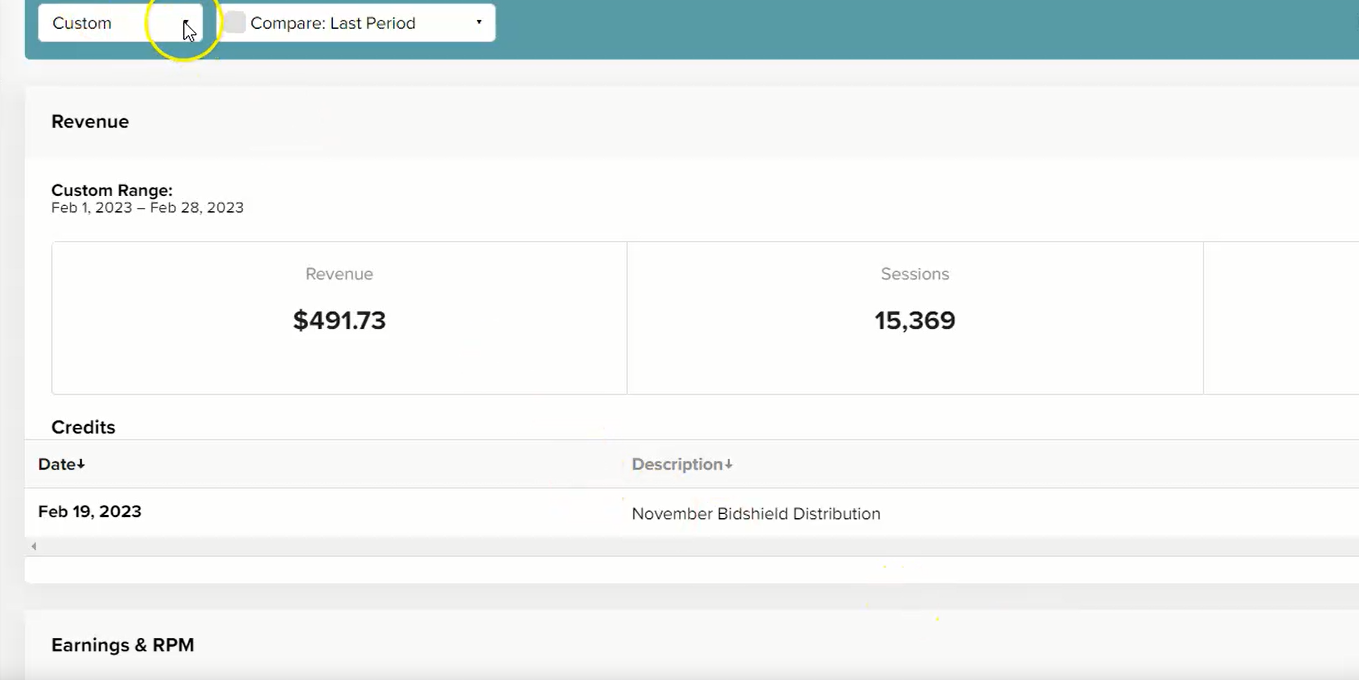This screenshot has height=680, width=1359.
Task: Select the Sessions stat card
Action: click(x=915, y=318)
